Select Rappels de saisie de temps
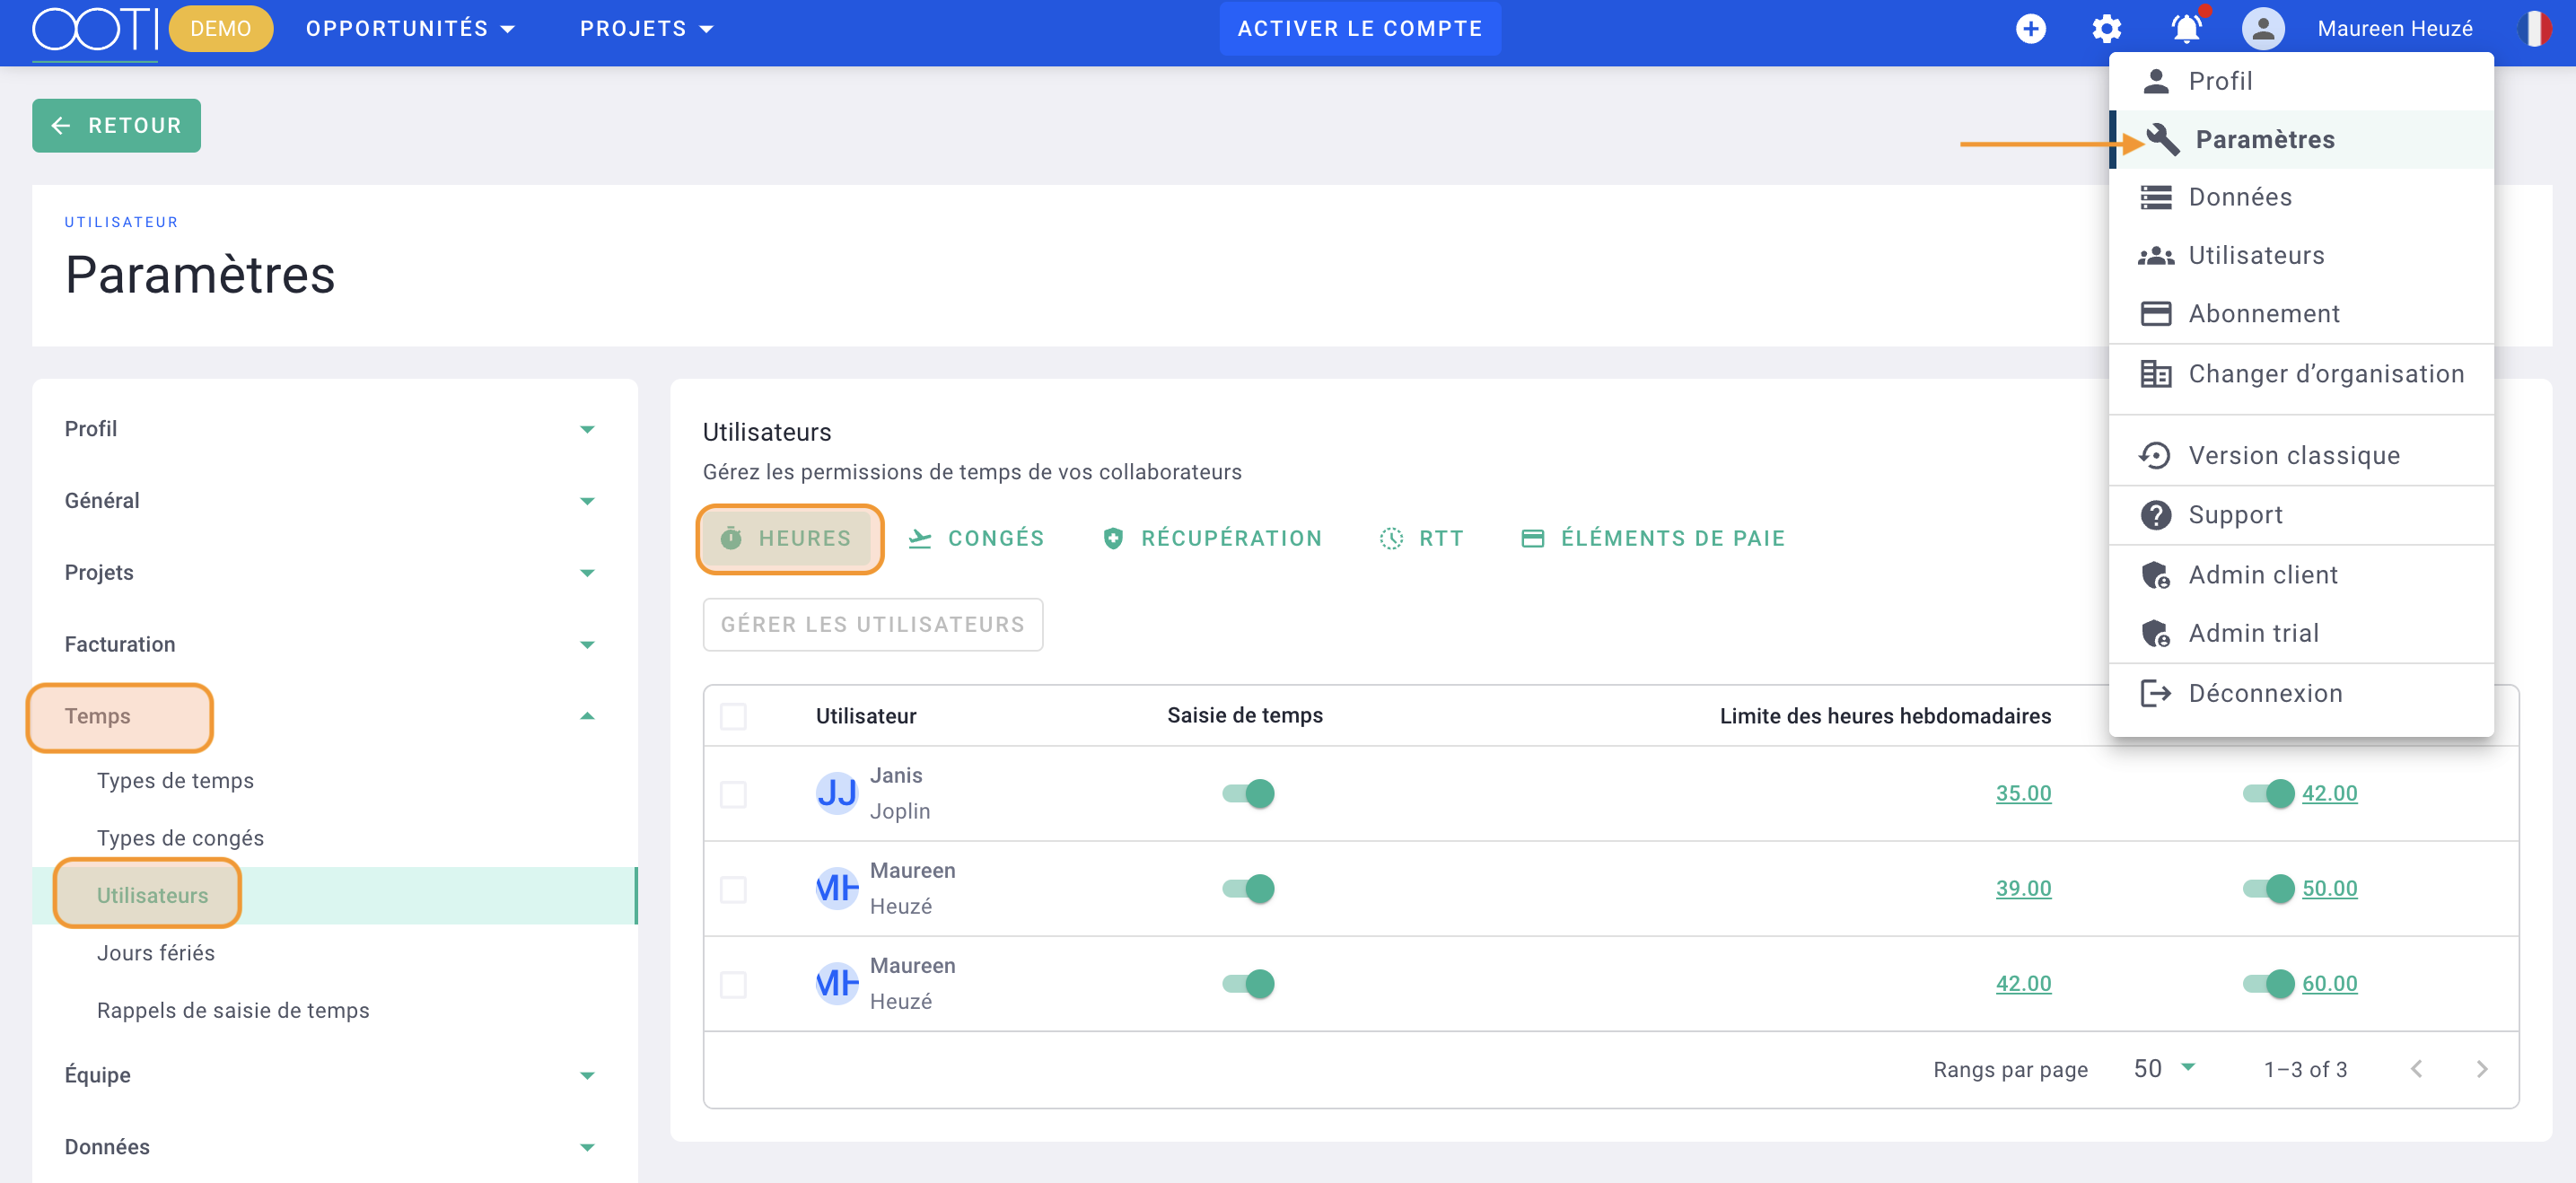 pos(334,1011)
